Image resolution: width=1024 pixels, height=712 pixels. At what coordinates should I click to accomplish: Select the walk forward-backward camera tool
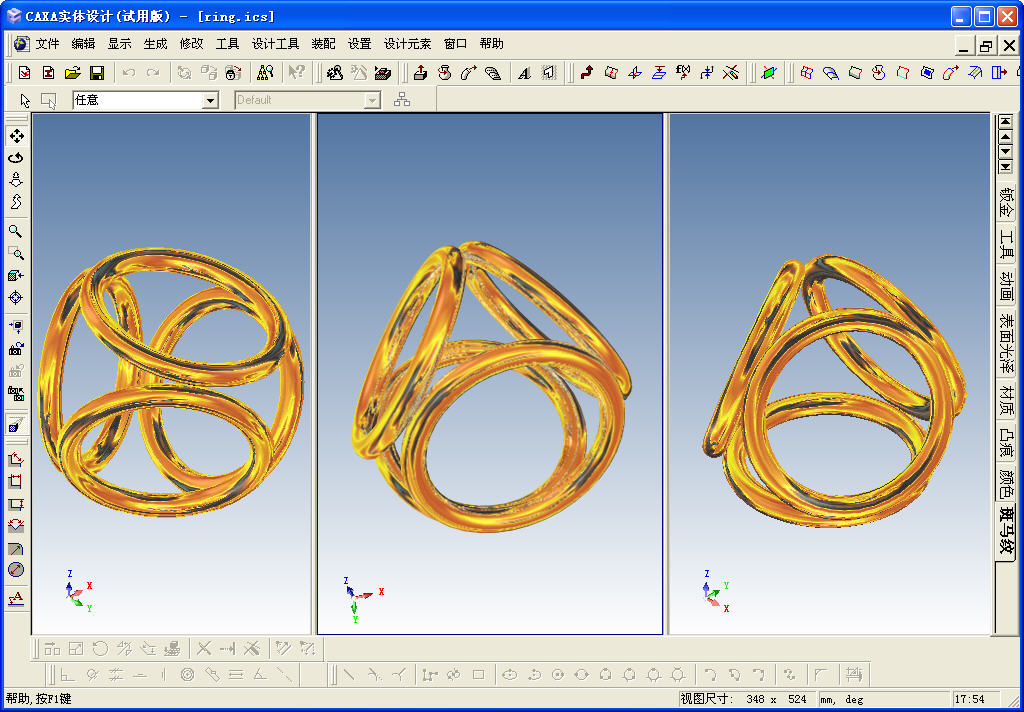tap(16, 180)
